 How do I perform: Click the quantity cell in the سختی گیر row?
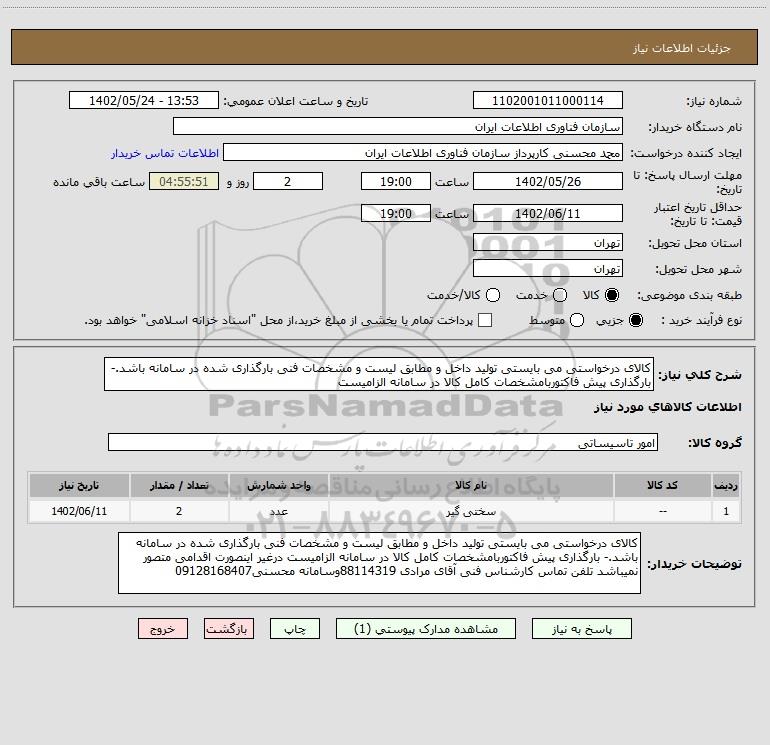(x=179, y=511)
